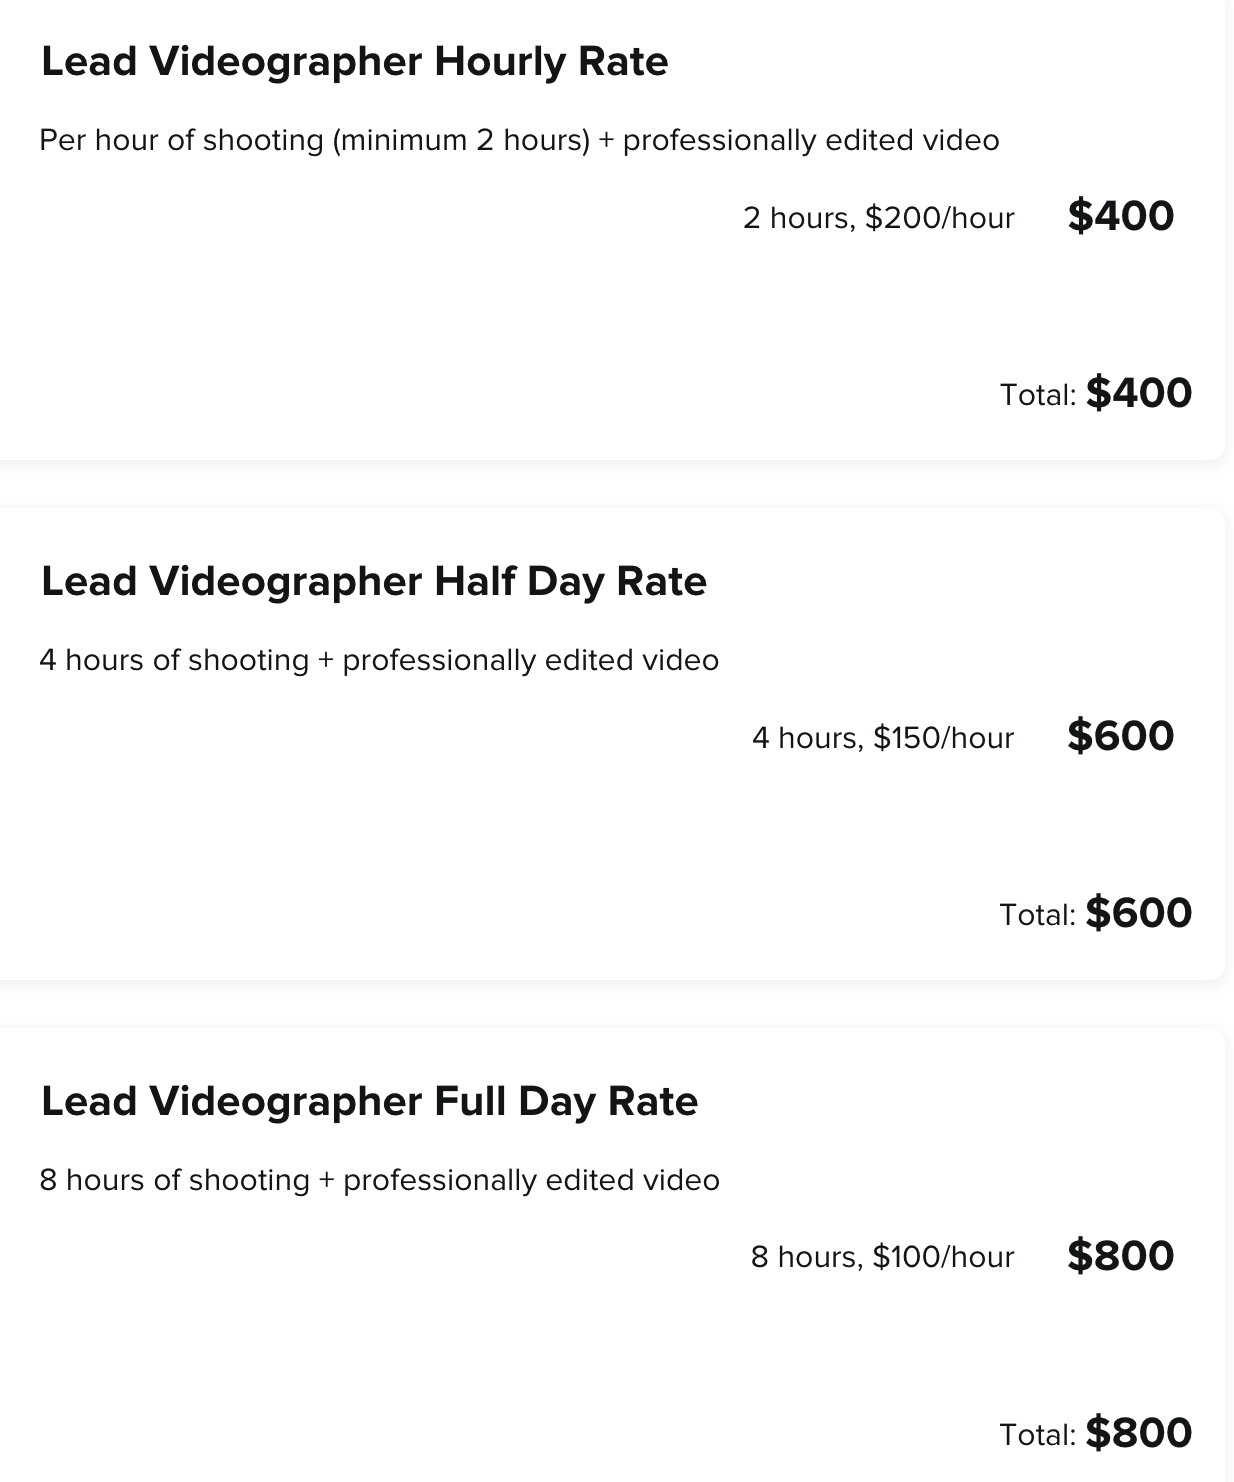Click the "4 hours, $150/hour" rate text
This screenshot has width=1234, height=1482.
(882, 738)
